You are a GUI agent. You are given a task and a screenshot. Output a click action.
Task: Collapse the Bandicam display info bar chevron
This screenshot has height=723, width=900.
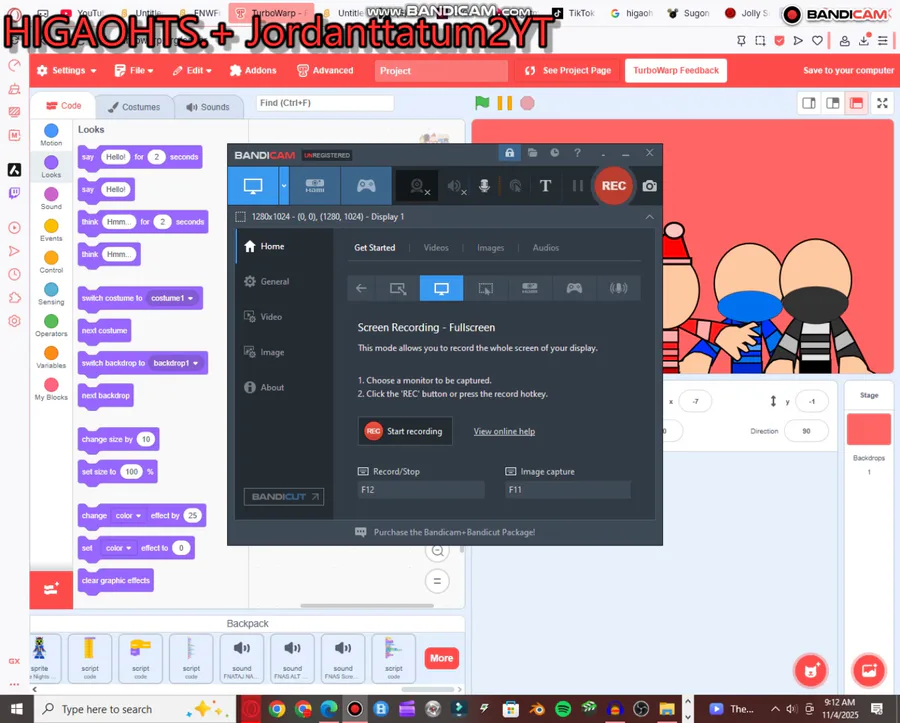tap(649, 217)
